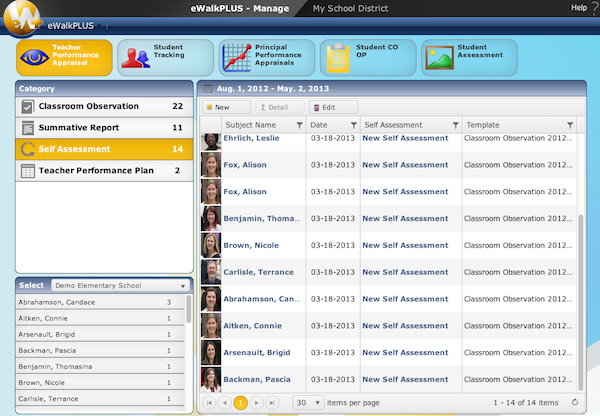Open the eWalkPLUS menu arrow
This screenshot has width=600, height=416.
tap(99, 26)
